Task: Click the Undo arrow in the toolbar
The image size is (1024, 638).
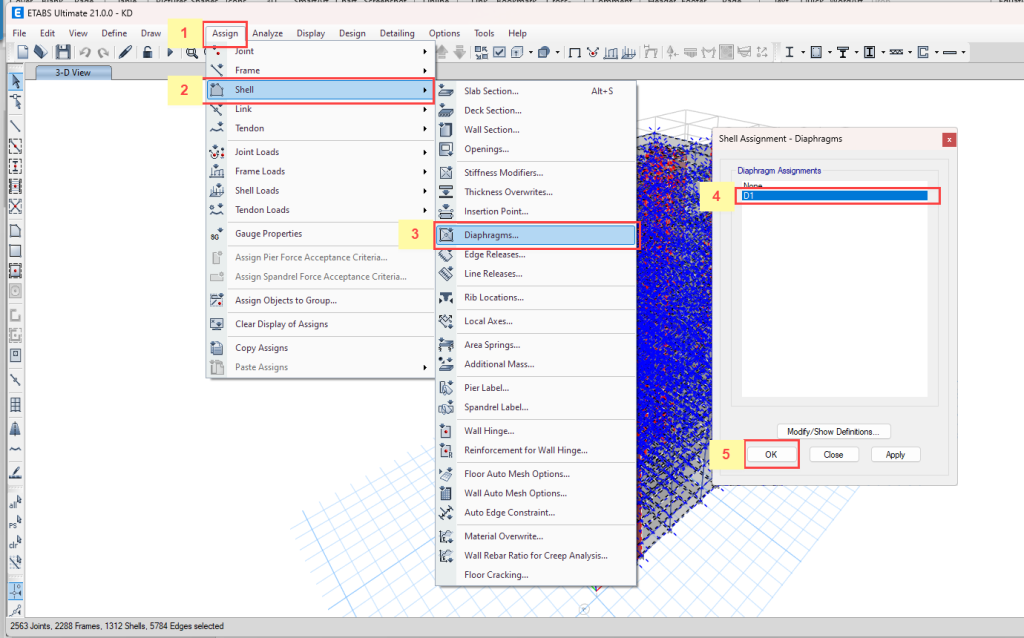Action: click(x=85, y=52)
